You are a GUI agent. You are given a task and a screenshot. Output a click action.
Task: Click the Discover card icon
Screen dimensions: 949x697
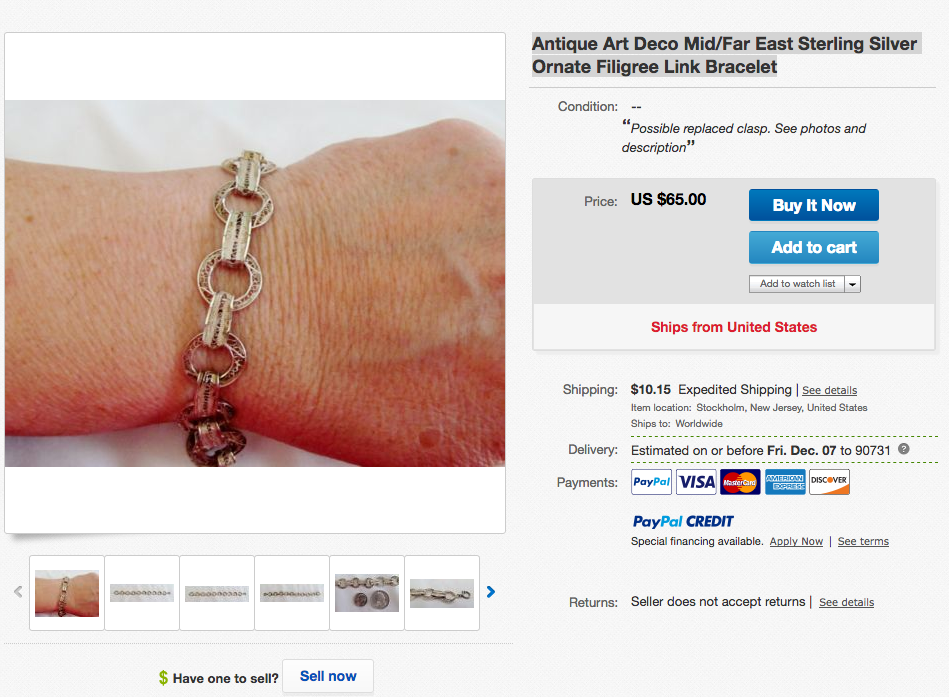click(x=829, y=482)
